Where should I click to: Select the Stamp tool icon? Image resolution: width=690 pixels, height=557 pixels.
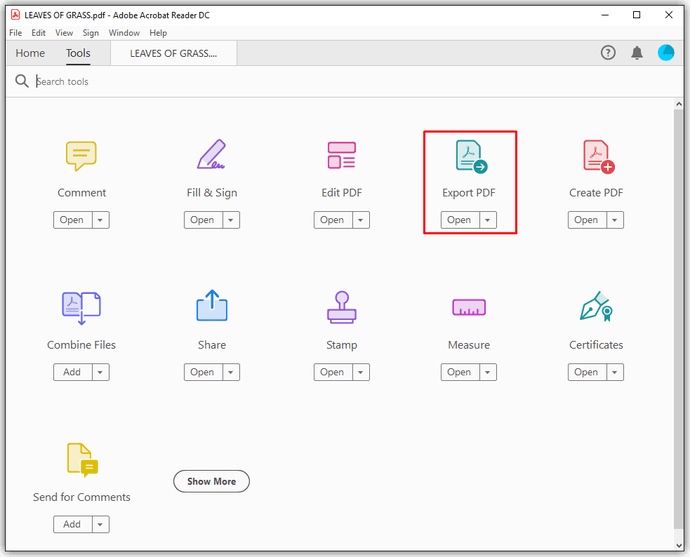[342, 307]
